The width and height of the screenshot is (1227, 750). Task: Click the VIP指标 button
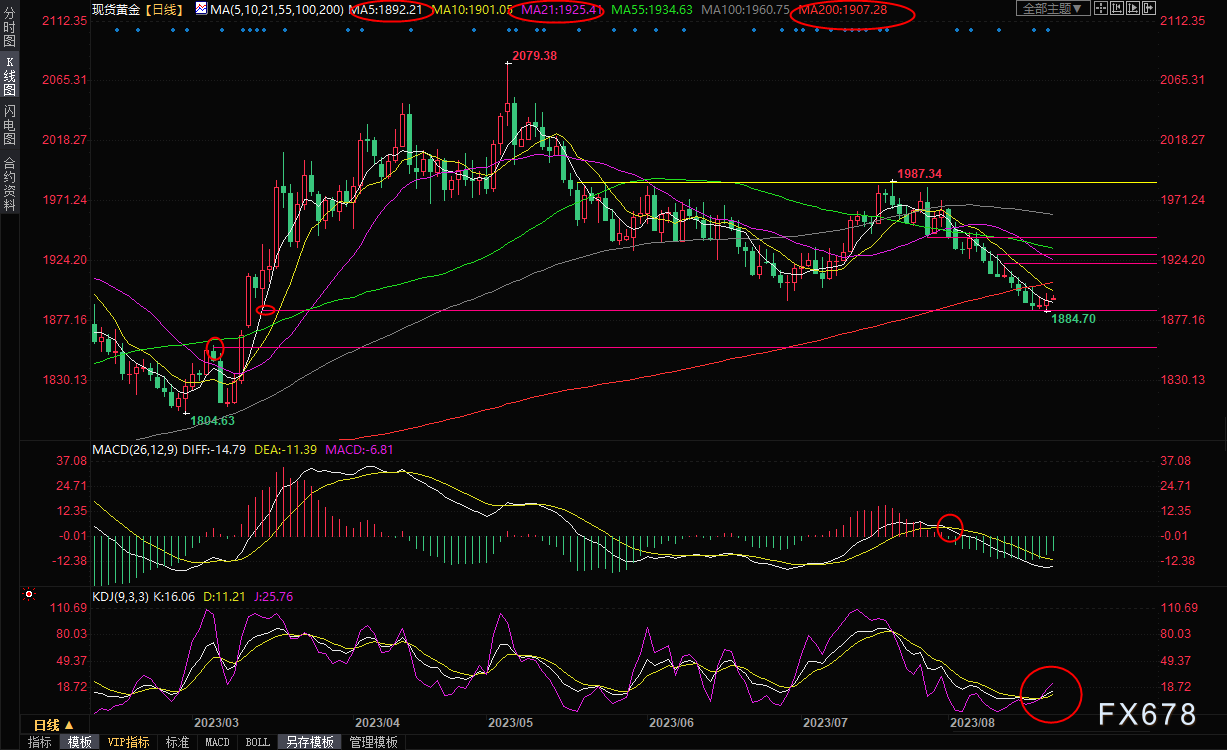128,742
